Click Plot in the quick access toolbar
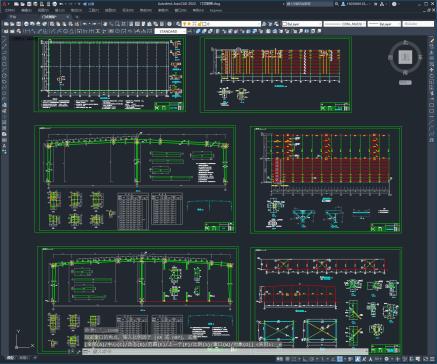 55,4
